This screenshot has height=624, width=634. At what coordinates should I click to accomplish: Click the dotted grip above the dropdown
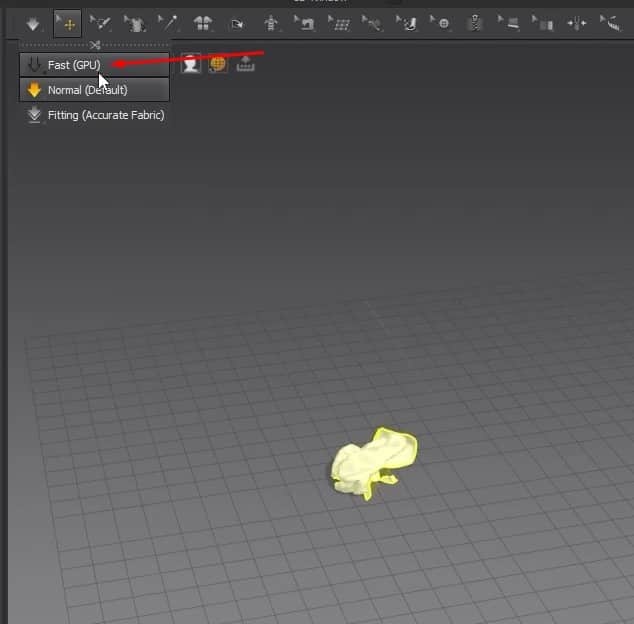point(94,45)
